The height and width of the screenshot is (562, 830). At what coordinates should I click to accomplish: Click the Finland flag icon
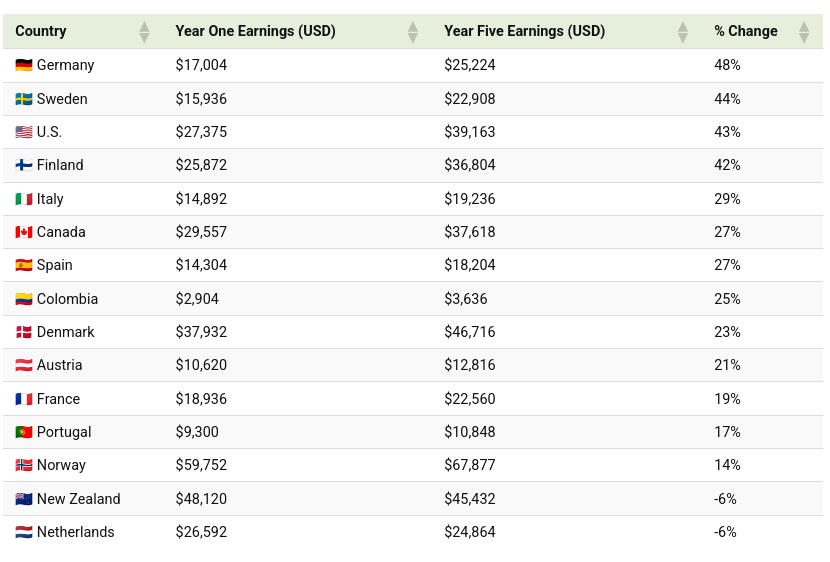24,165
